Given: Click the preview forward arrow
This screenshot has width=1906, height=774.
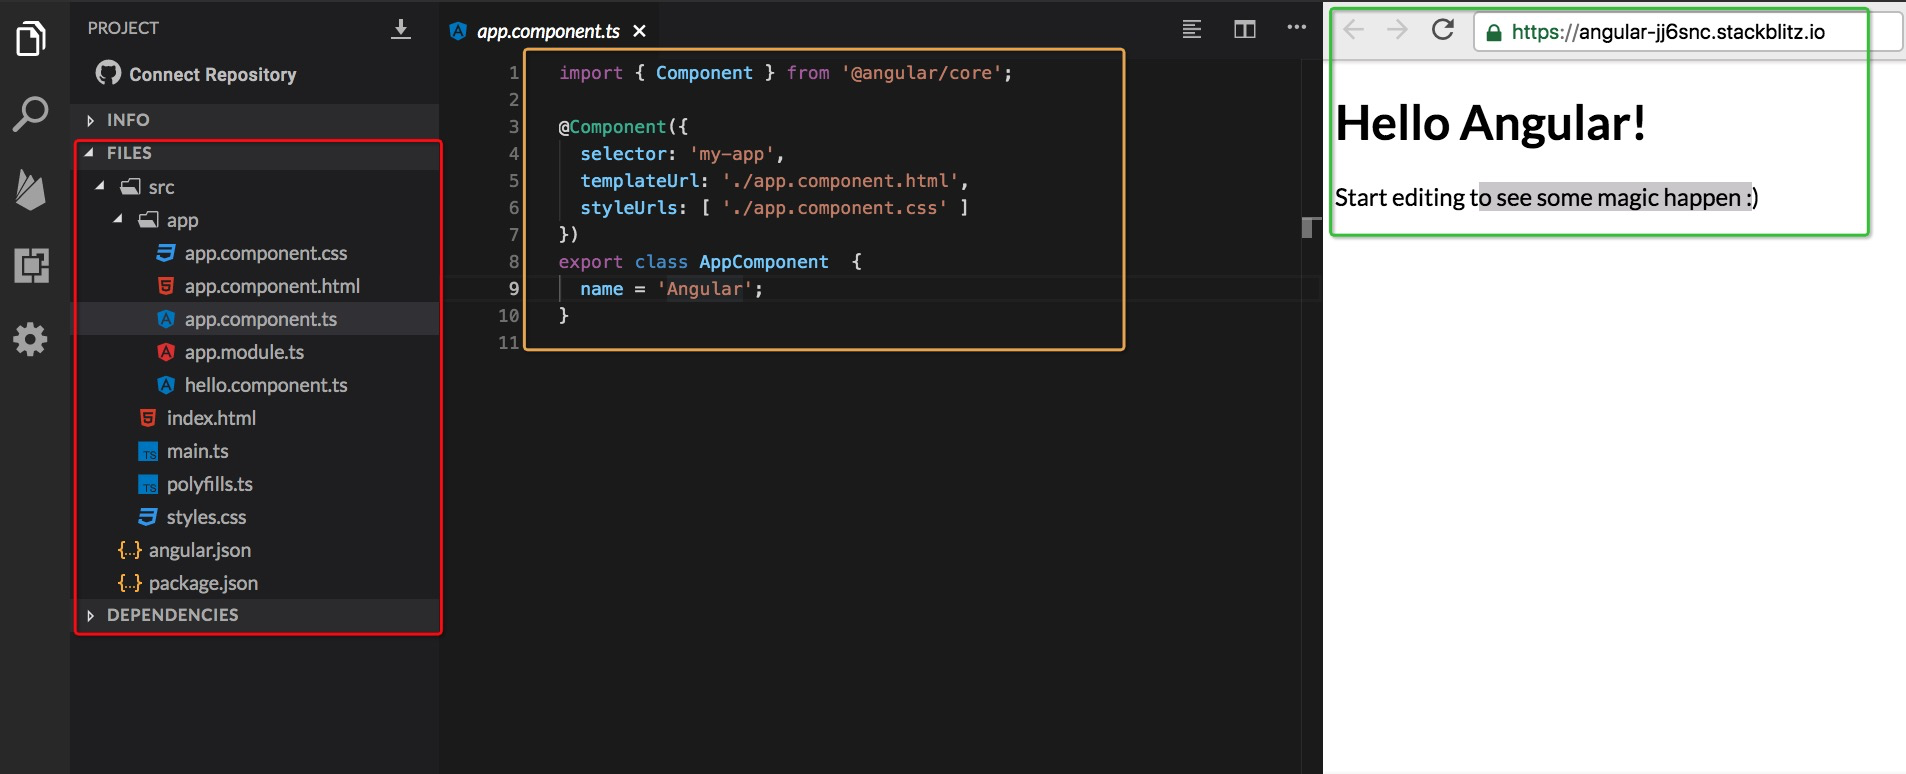Looking at the screenshot, I should [1397, 30].
